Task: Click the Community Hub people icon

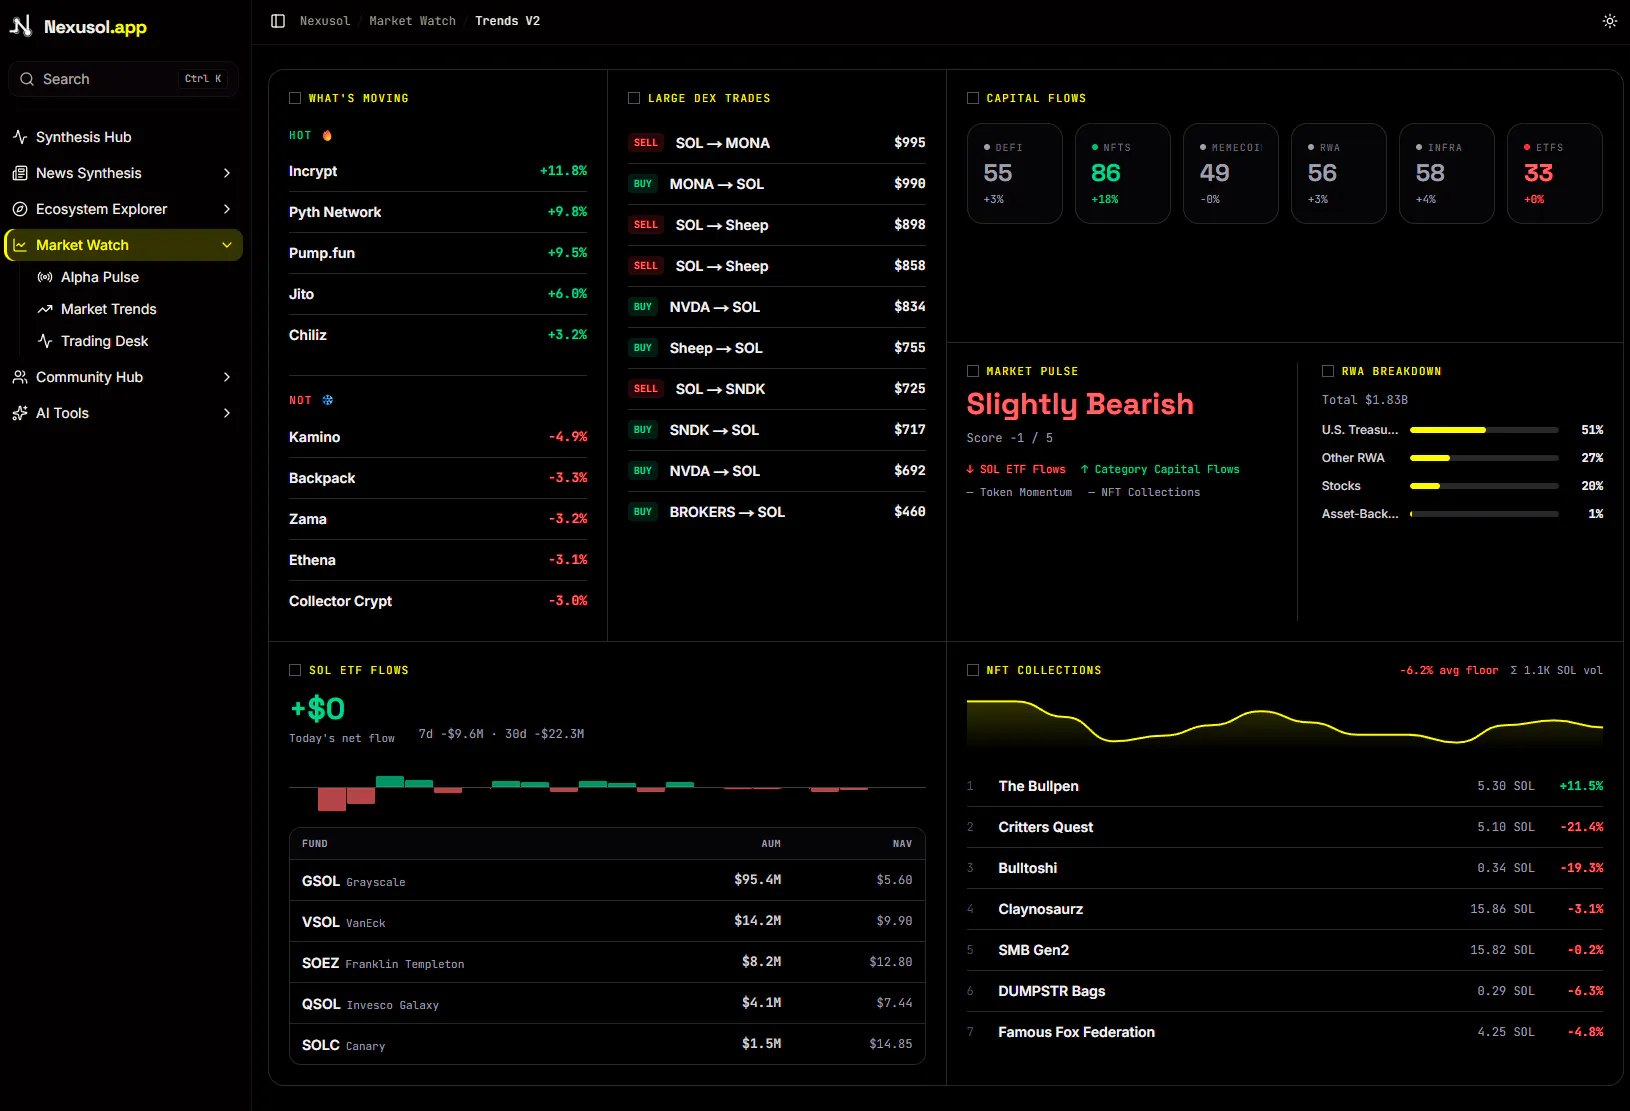Action: [20, 377]
